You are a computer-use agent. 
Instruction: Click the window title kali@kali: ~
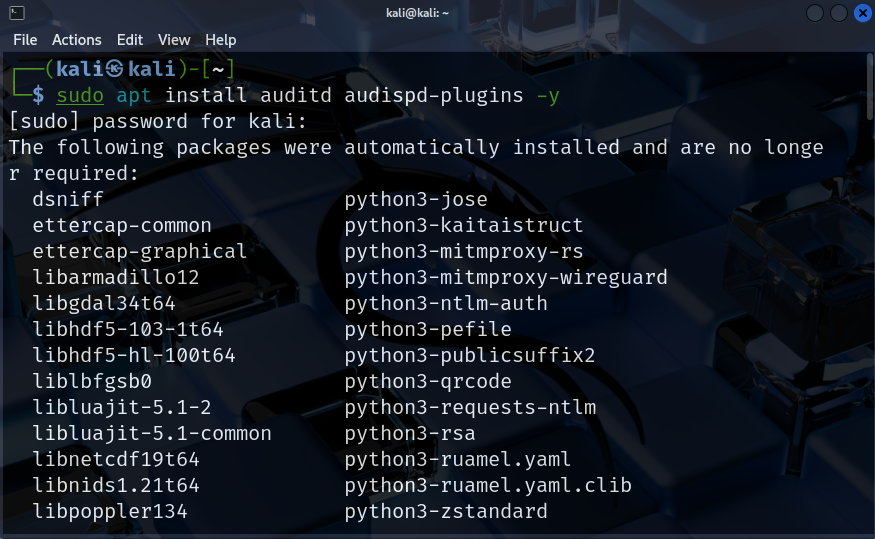[417, 13]
